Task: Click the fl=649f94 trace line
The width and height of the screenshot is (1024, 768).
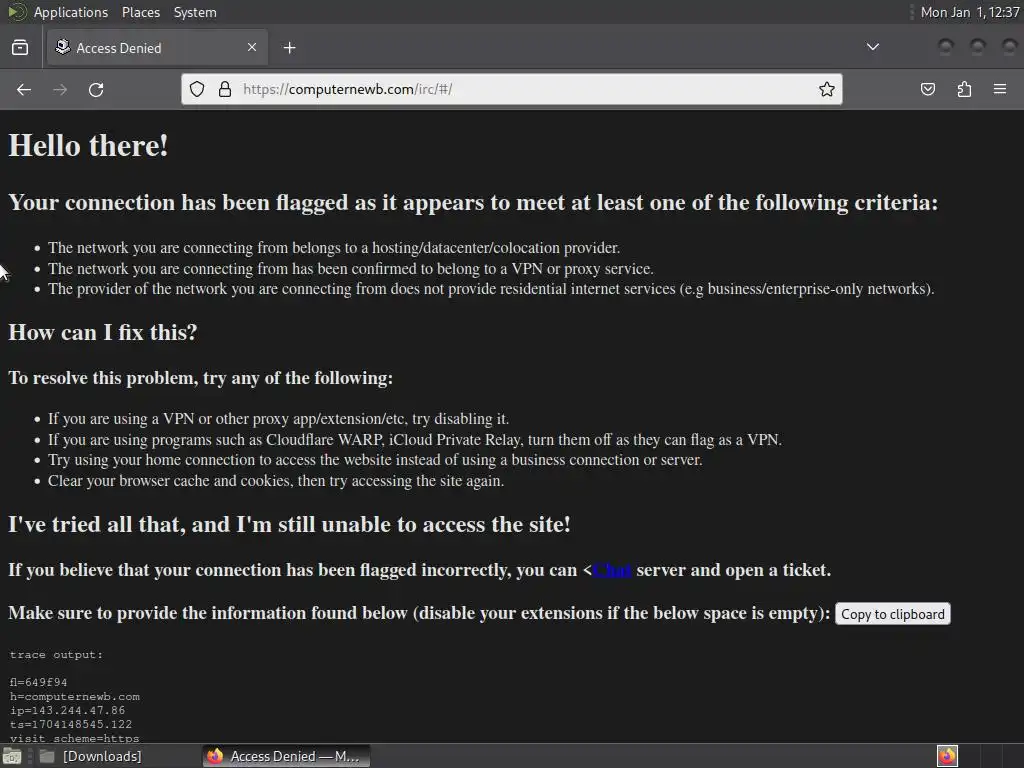Action: point(38,682)
